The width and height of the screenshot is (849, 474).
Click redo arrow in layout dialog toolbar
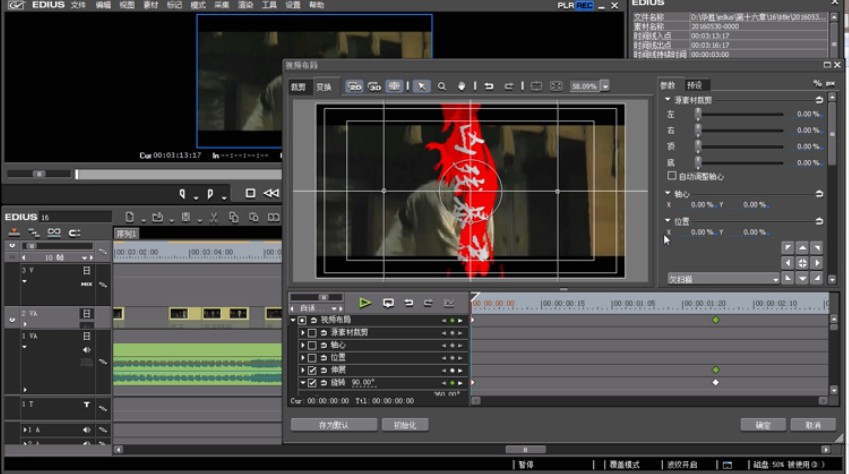[x=508, y=86]
